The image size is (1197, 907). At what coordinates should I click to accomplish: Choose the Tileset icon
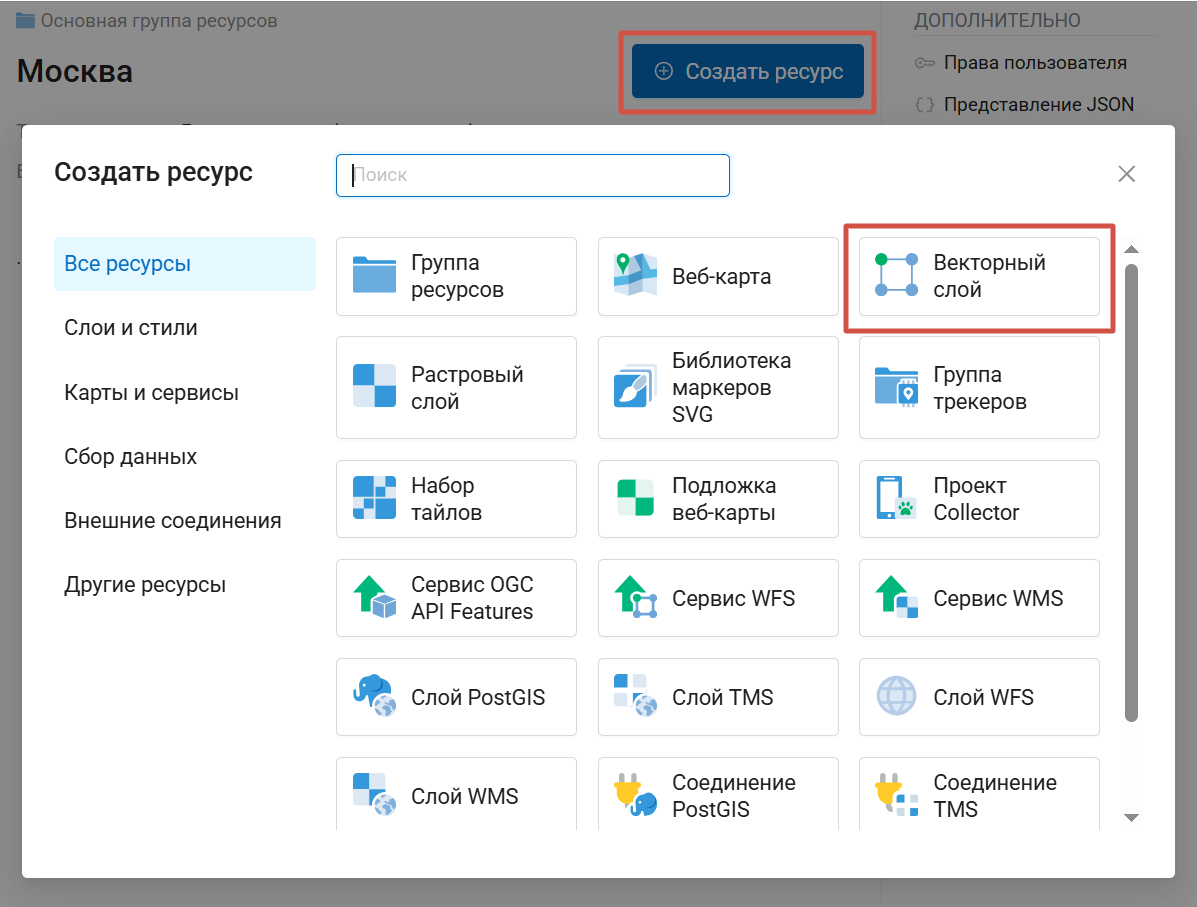(x=374, y=499)
